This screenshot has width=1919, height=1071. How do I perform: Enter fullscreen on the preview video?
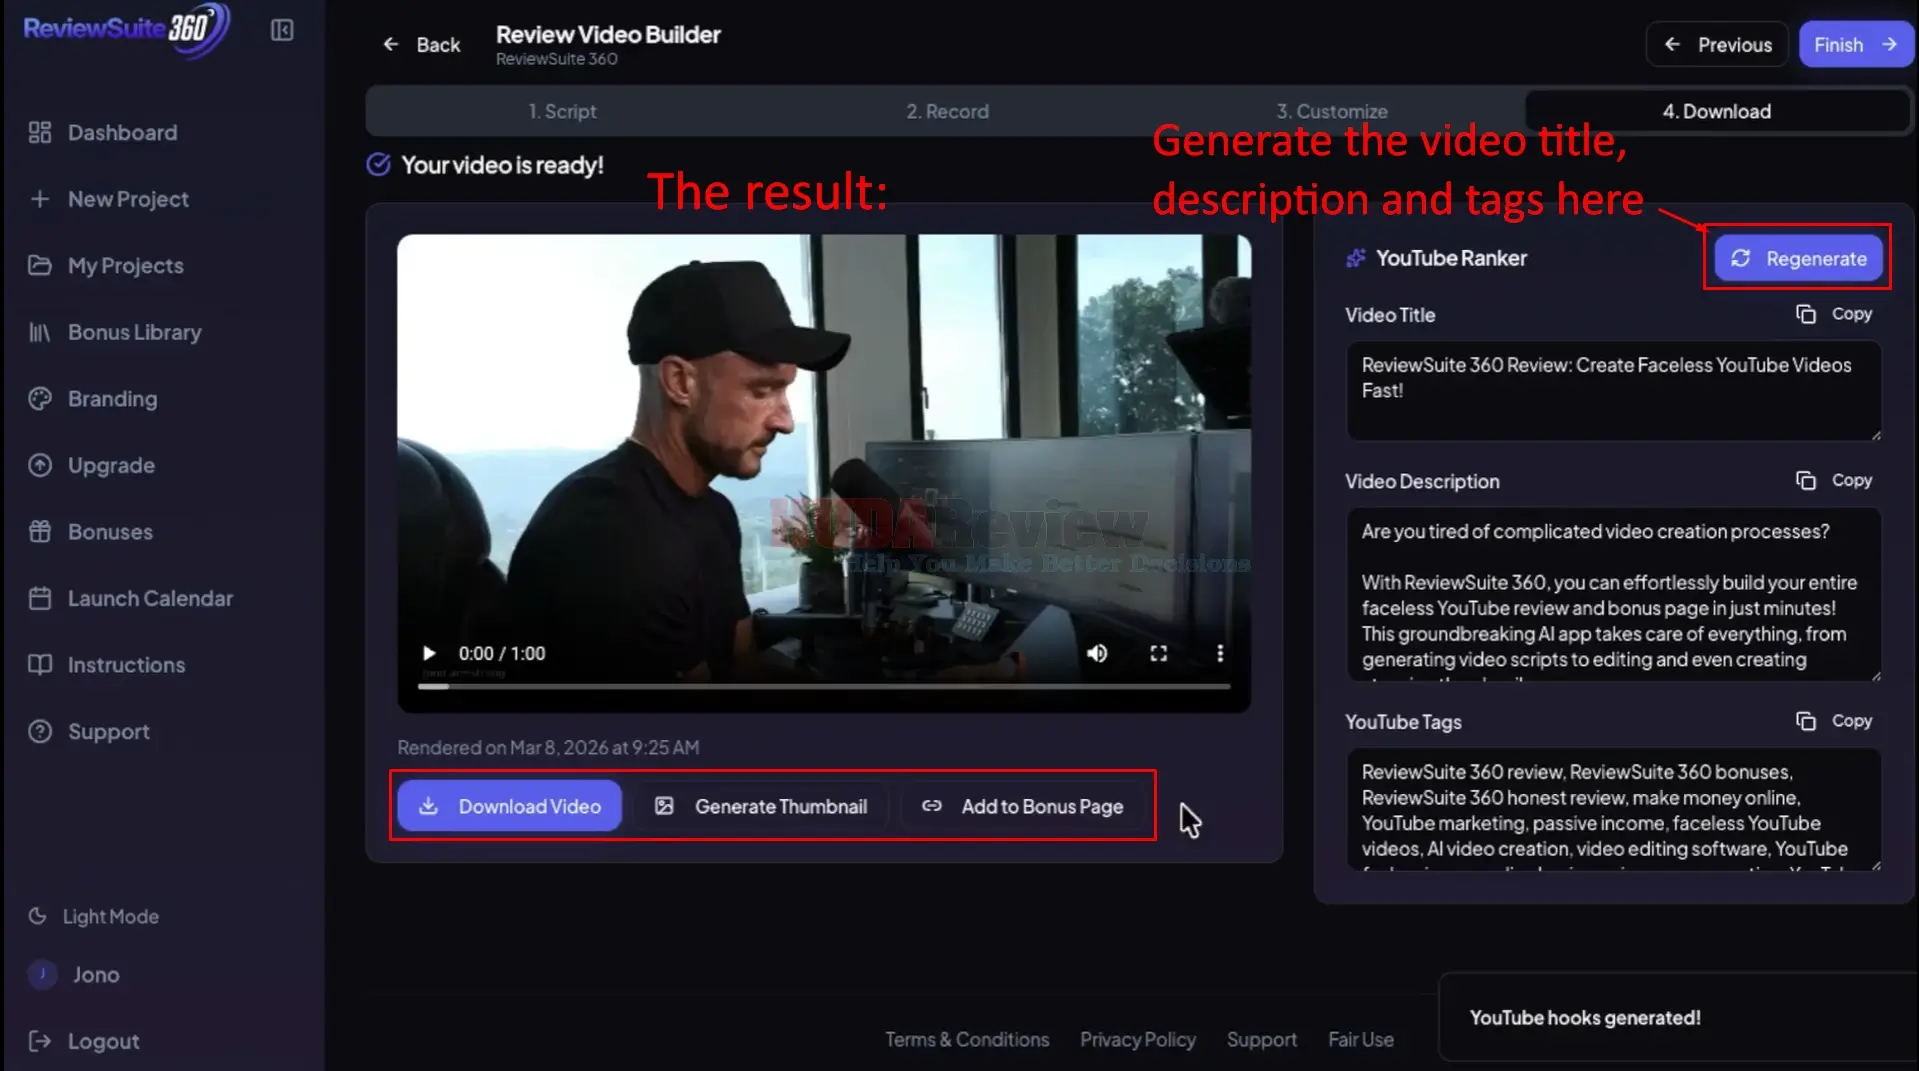pyautogui.click(x=1159, y=653)
